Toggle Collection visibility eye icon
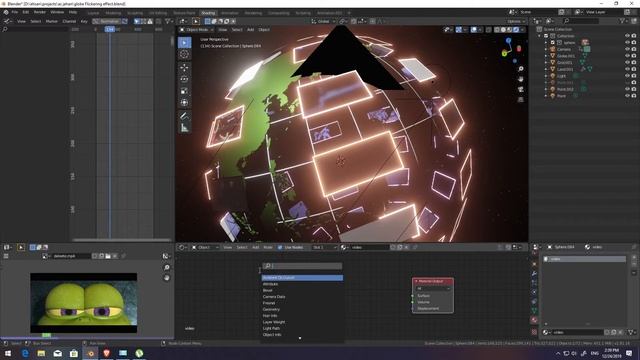Viewport: 640px width, 360px height. coord(627,36)
